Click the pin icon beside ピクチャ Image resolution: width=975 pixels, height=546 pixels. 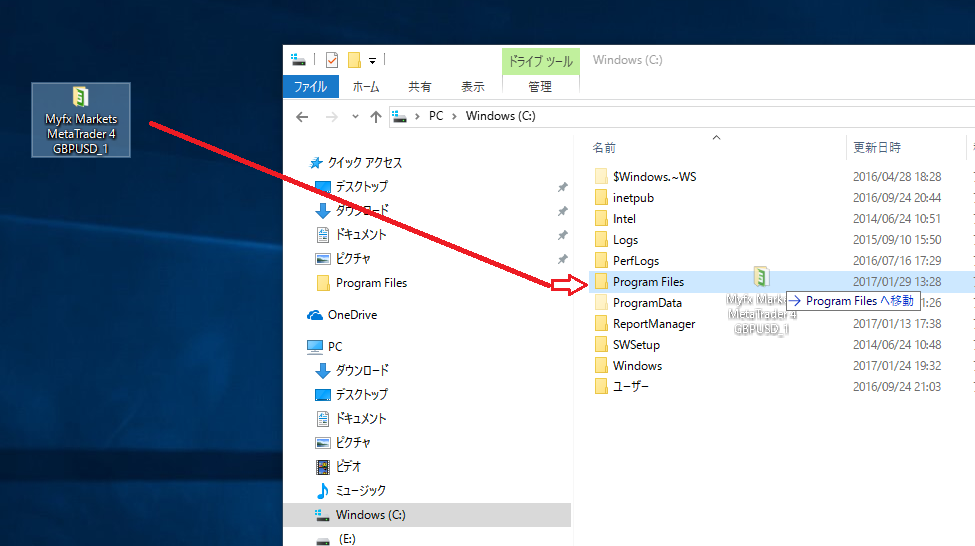tap(562, 259)
